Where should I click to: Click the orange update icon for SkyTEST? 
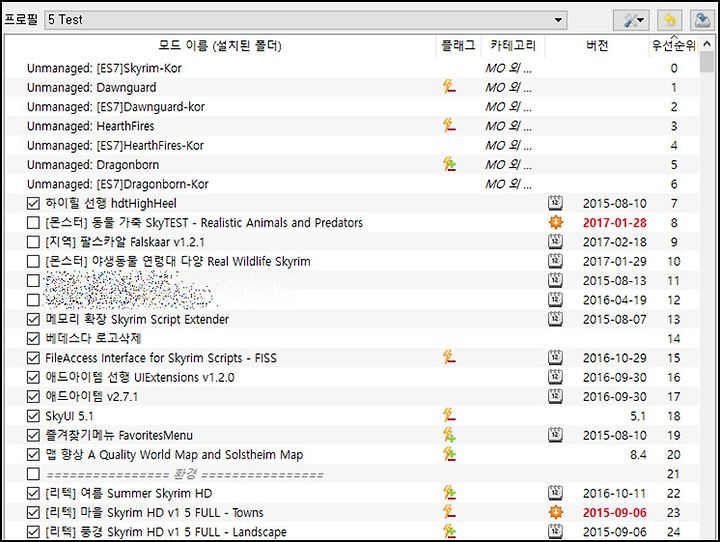(556, 222)
